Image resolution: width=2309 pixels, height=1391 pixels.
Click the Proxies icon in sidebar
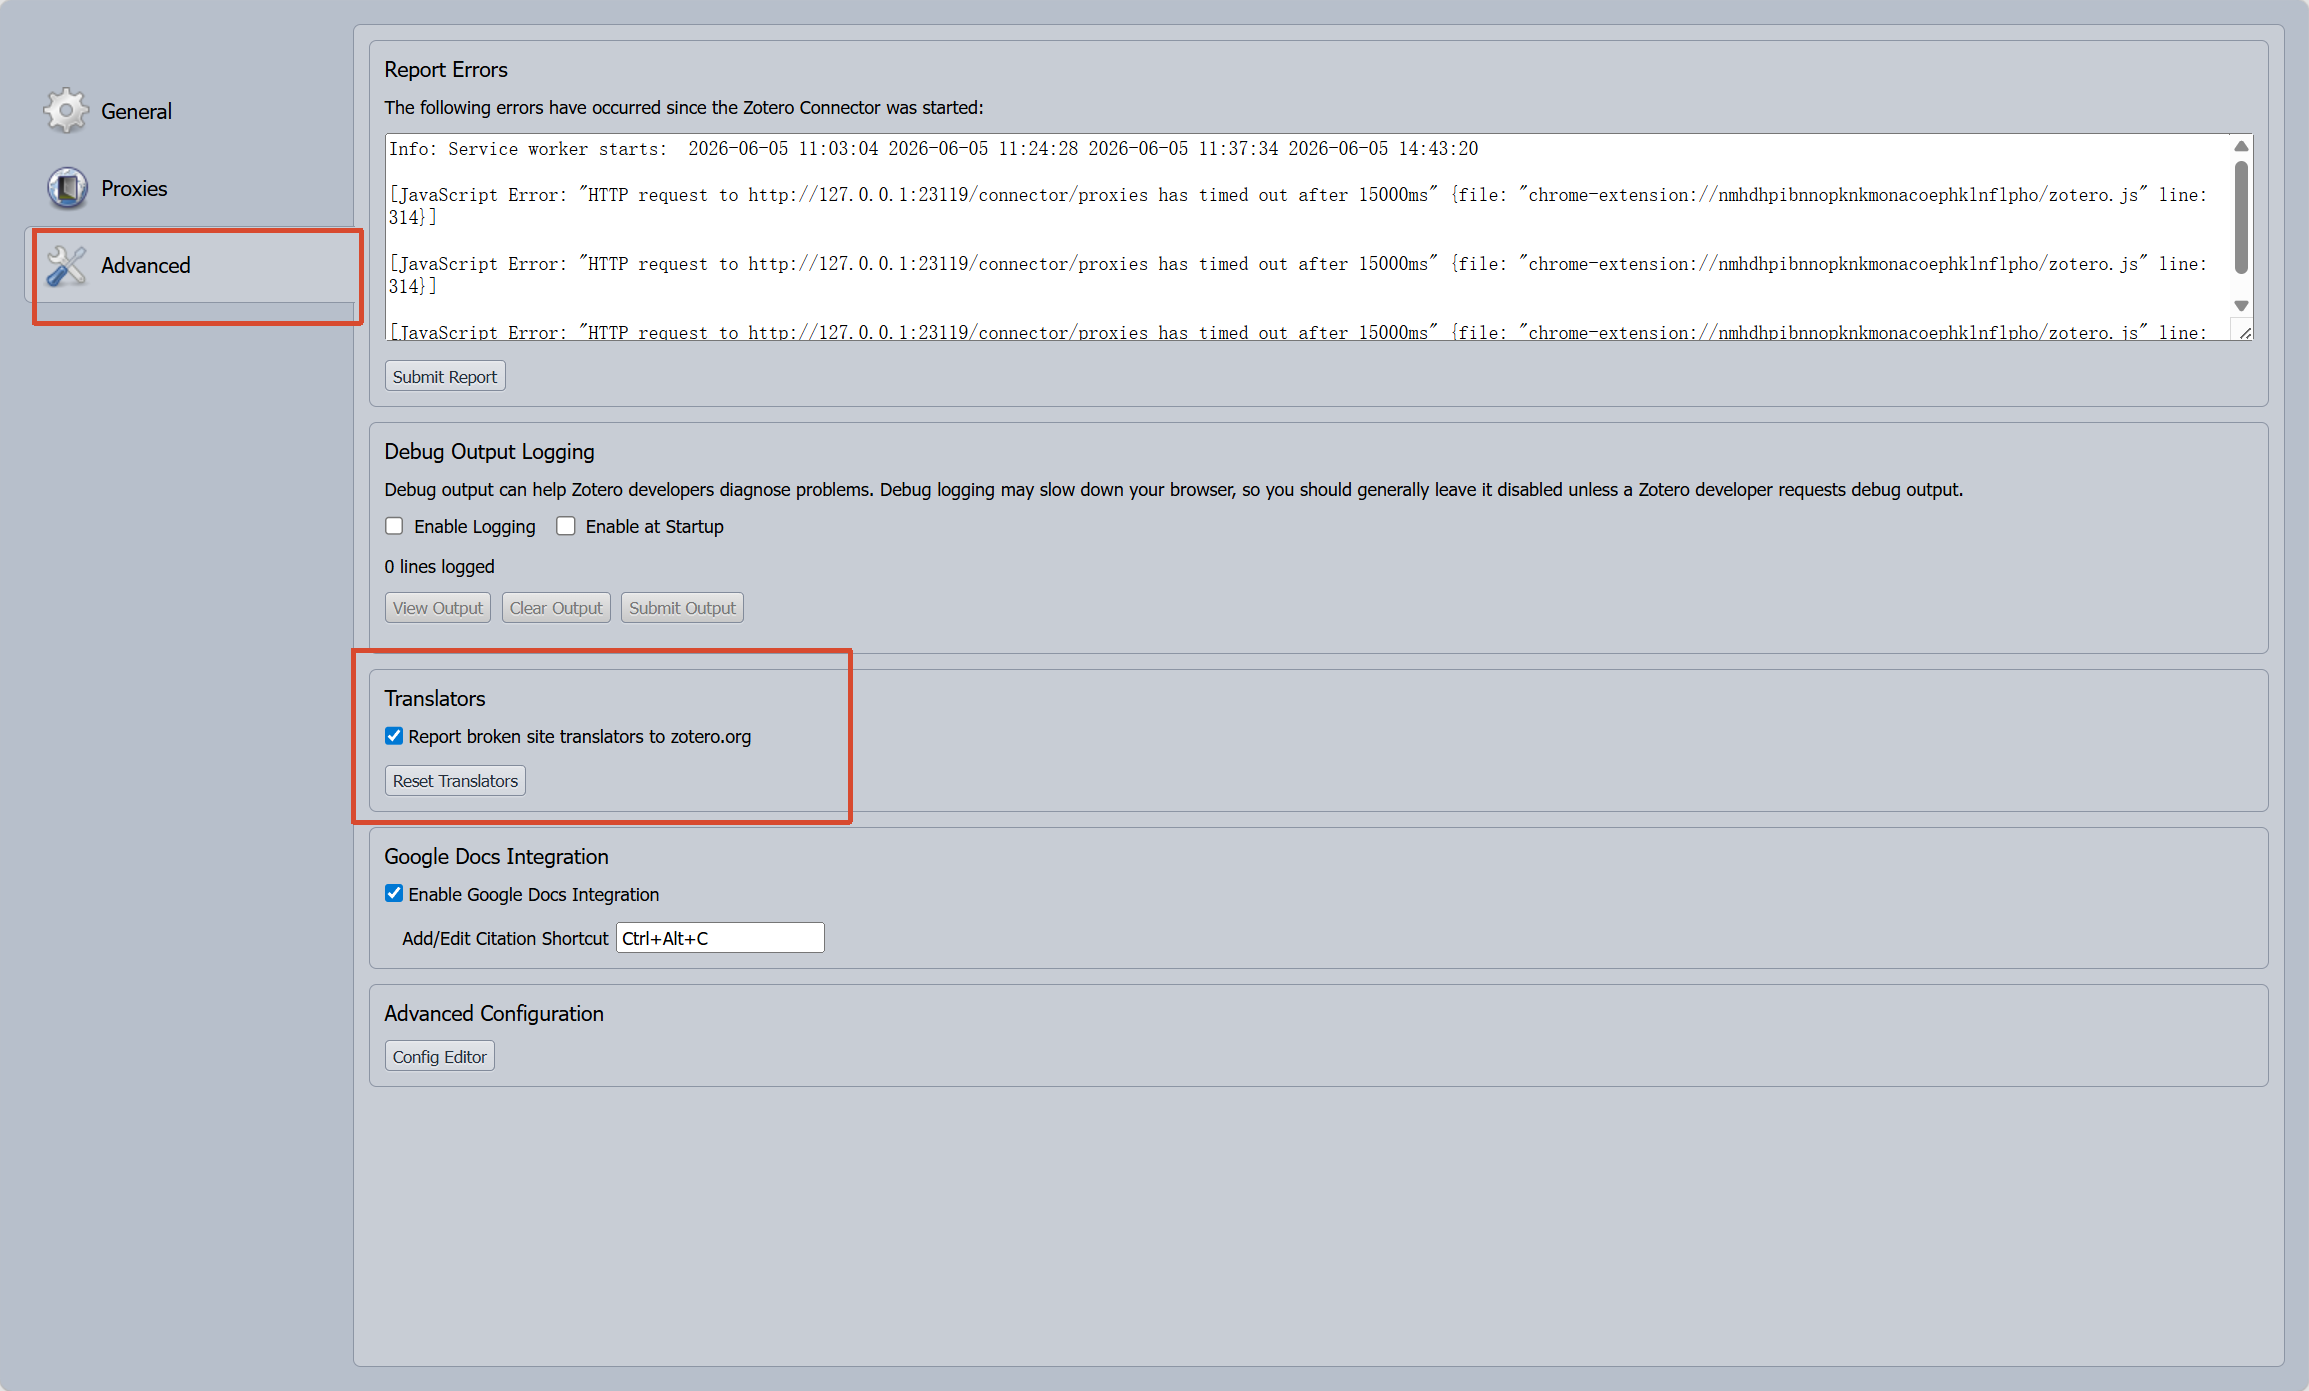click(x=67, y=188)
